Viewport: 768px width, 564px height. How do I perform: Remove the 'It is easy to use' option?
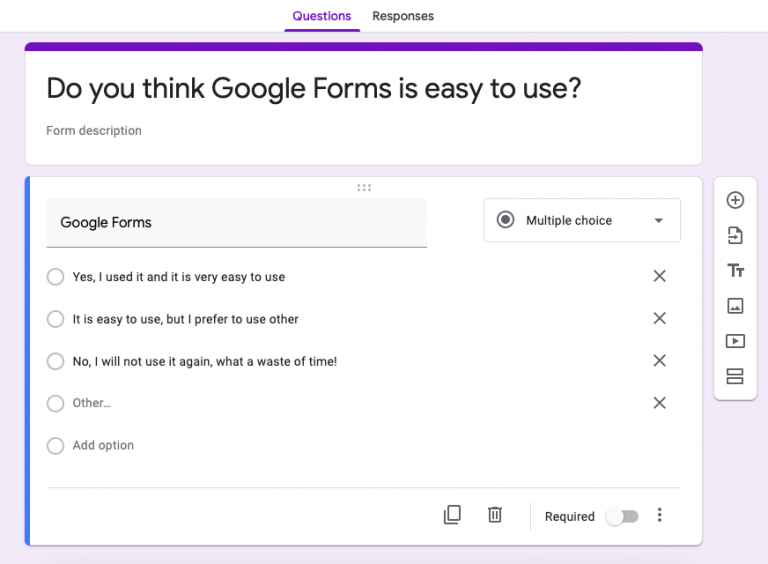pos(659,318)
